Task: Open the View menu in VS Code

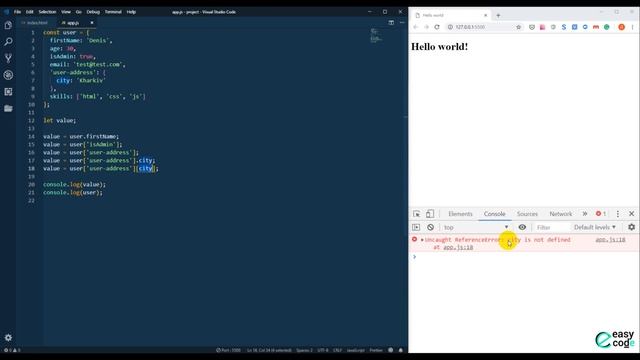Action: [x=66, y=12]
